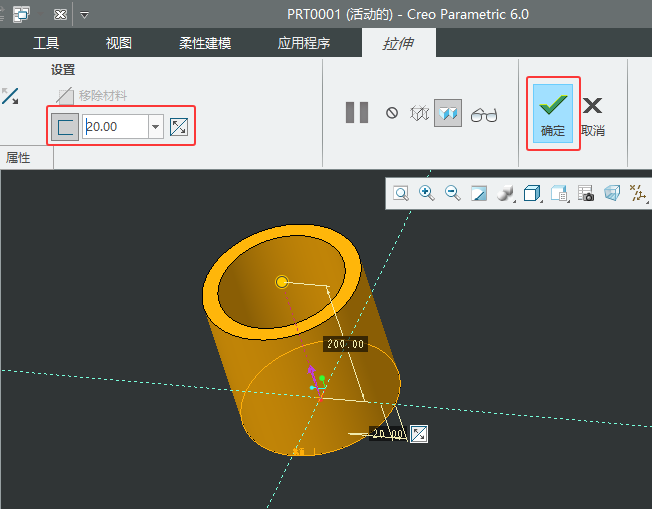
Task: Click the glasses verify-mode icon
Action: pyautogui.click(x=484, y=114)
